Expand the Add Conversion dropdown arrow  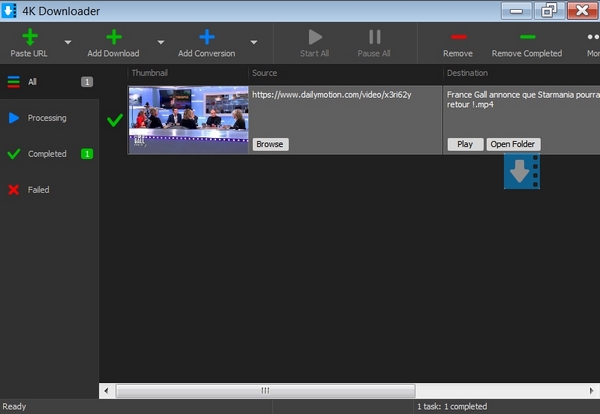coord(254,42)
